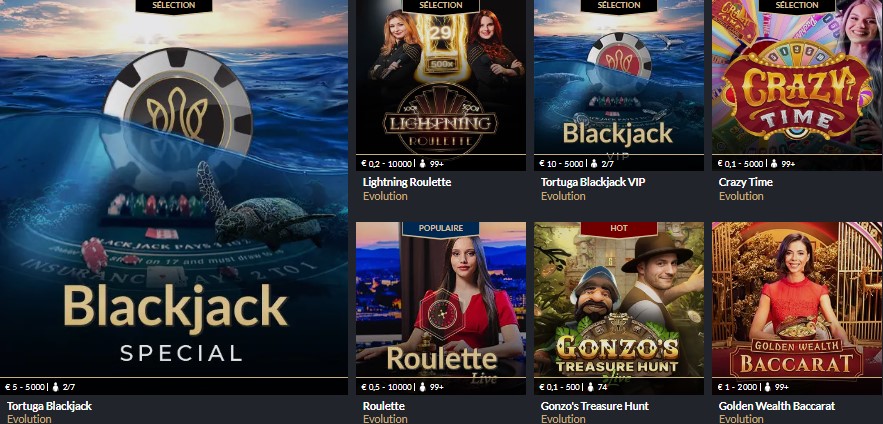This screenshot has height=424, width=883.
Task: Click the seats icon on Tortuga Blackjack VIP
Action: tap(594, 164)
